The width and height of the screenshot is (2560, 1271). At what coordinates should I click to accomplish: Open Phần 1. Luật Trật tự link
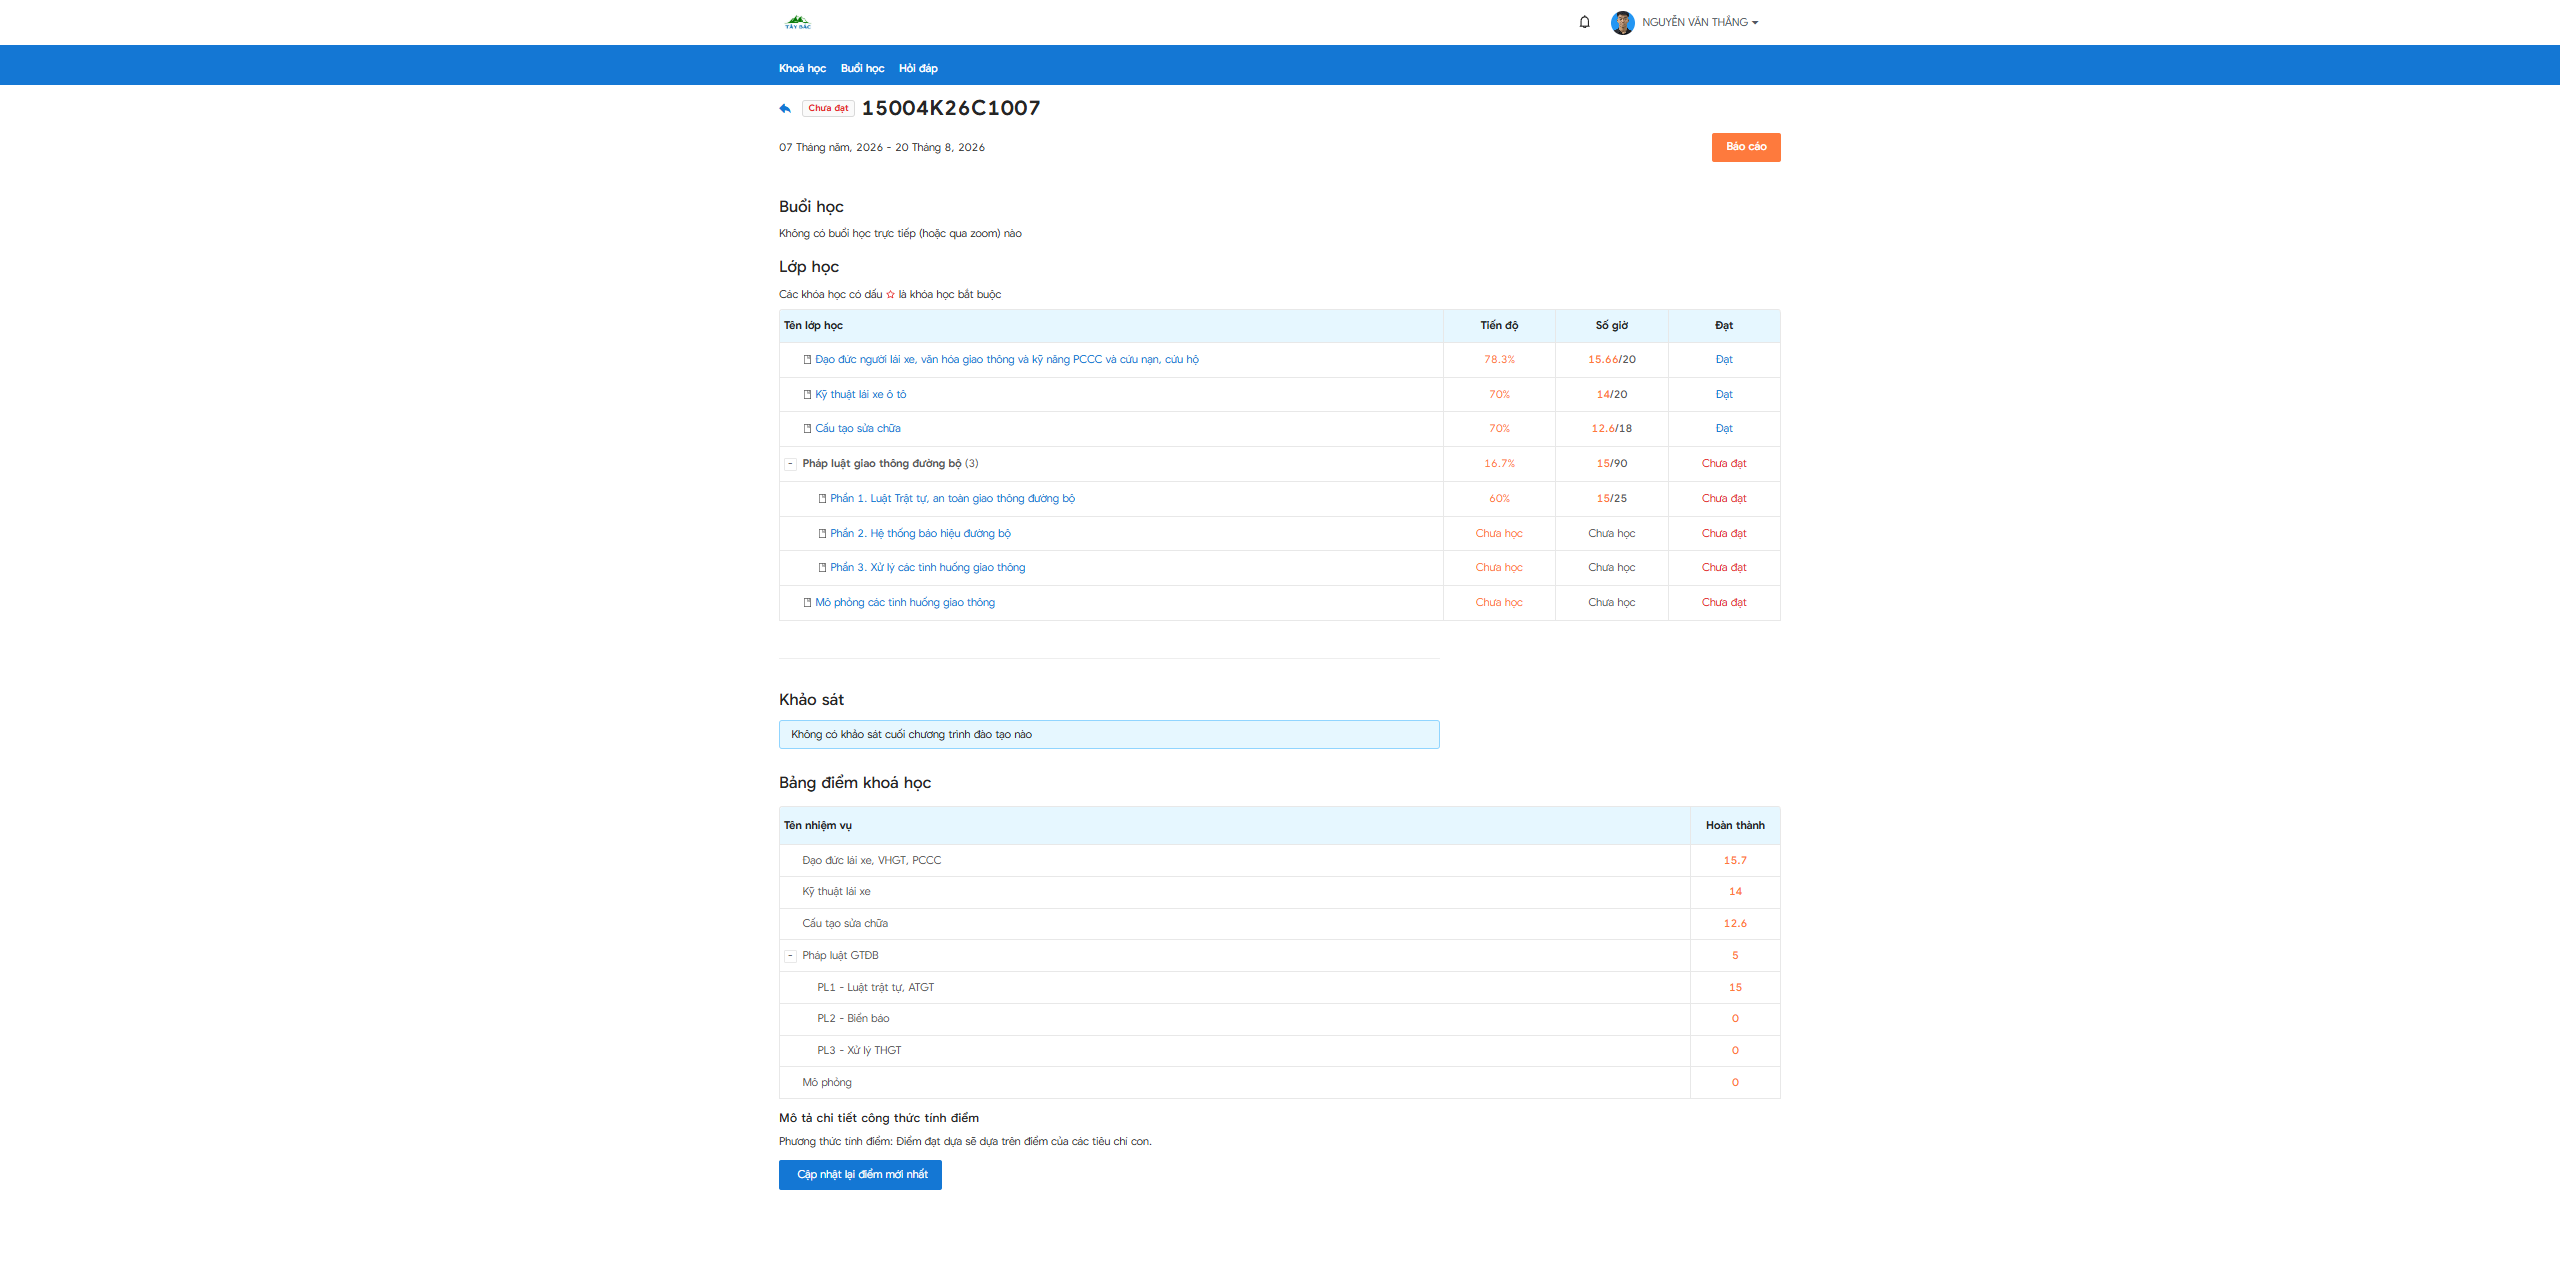pyautogui.click(x=952, y=499)
